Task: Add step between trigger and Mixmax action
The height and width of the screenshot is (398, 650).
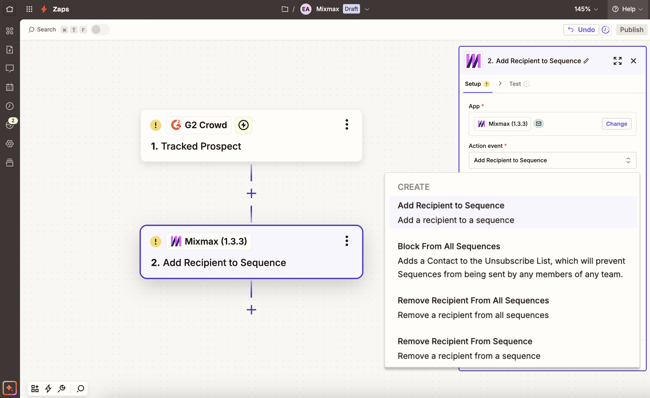Action: [251, 194]
